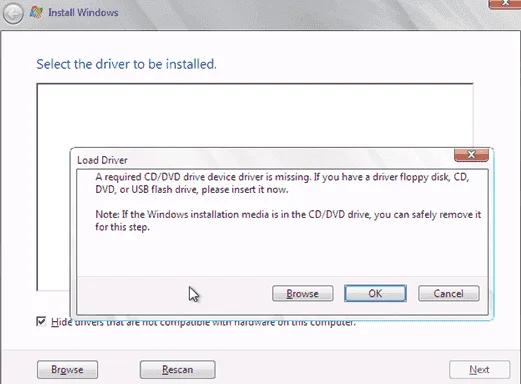The image size is (521, 384).
Task: Confirm with OK in Load Driver dialog
Action: tap(375, 293)
